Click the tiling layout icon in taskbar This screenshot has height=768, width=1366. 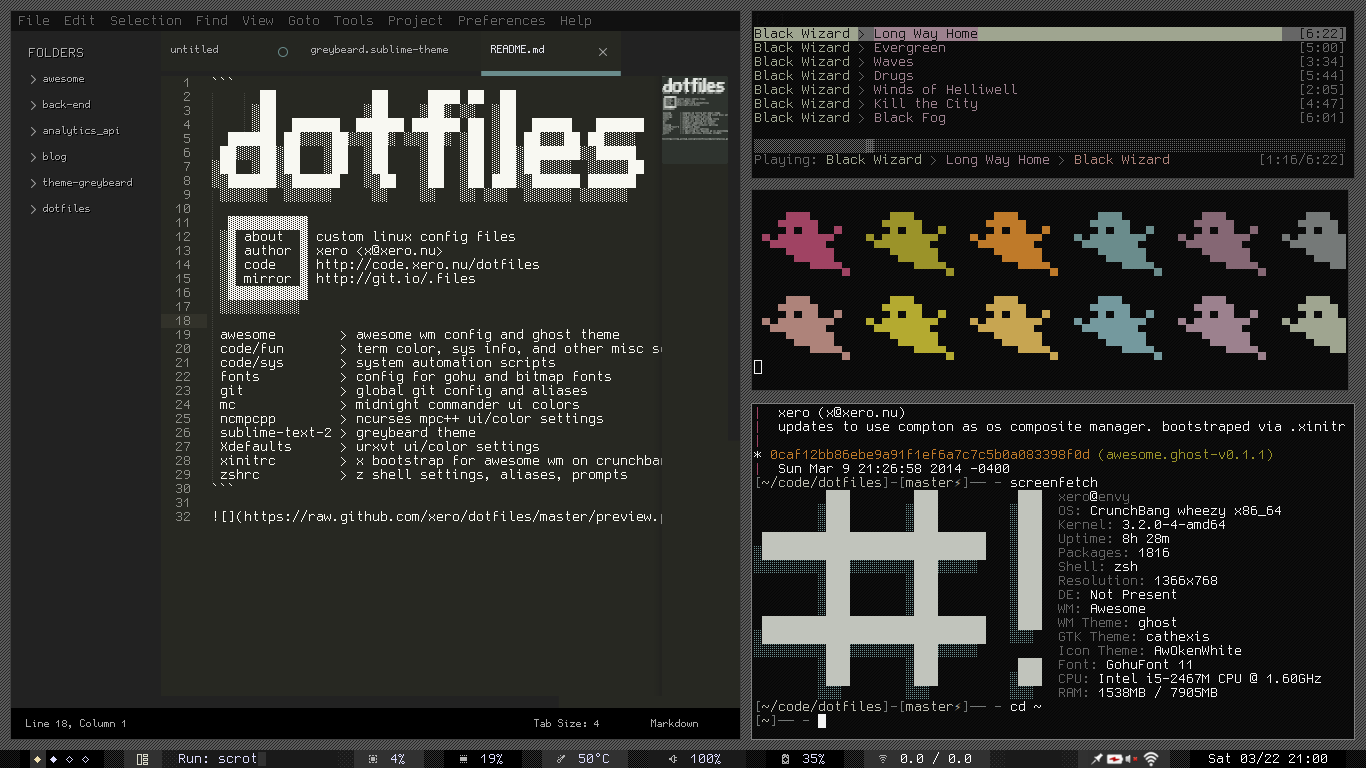pos(142,759)
